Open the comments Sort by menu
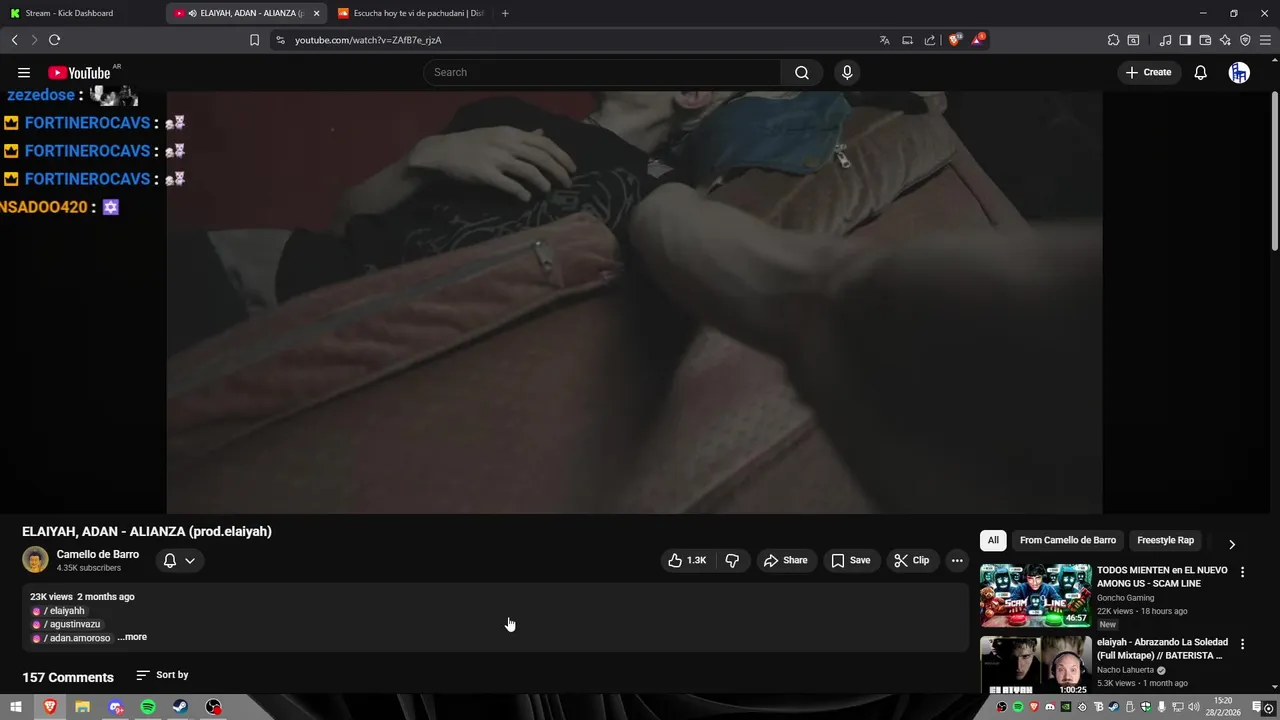The width and height of the screenshot is (1280, 720). coord(162,675)
